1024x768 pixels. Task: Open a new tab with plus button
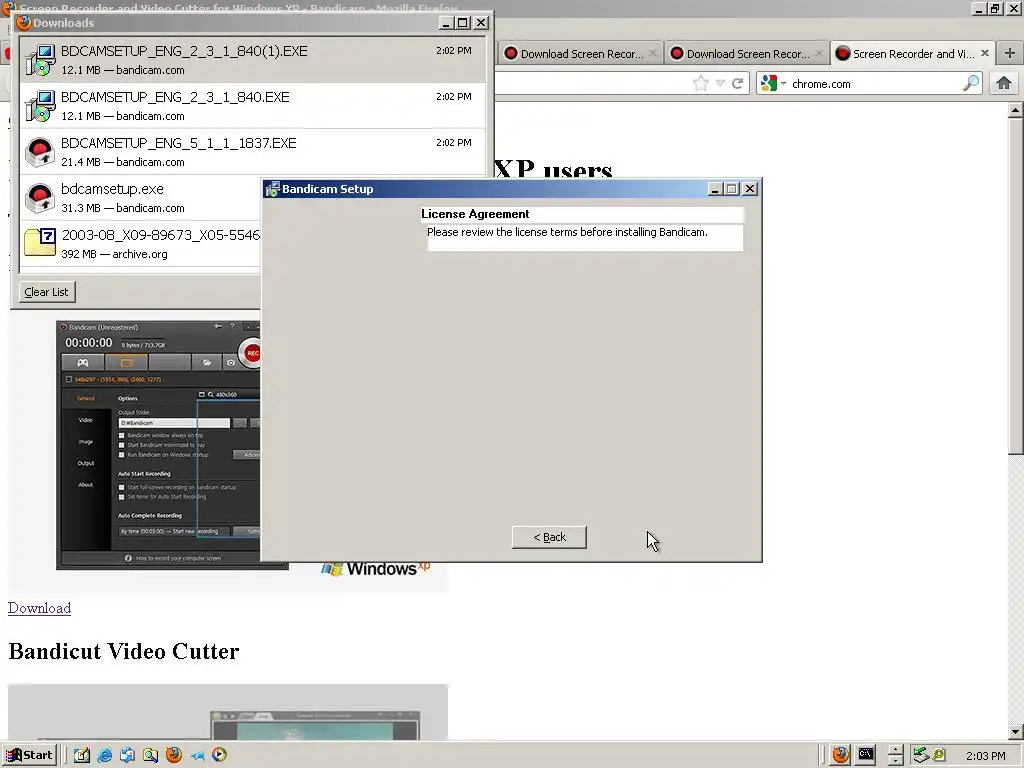[x=1010, y=54]
